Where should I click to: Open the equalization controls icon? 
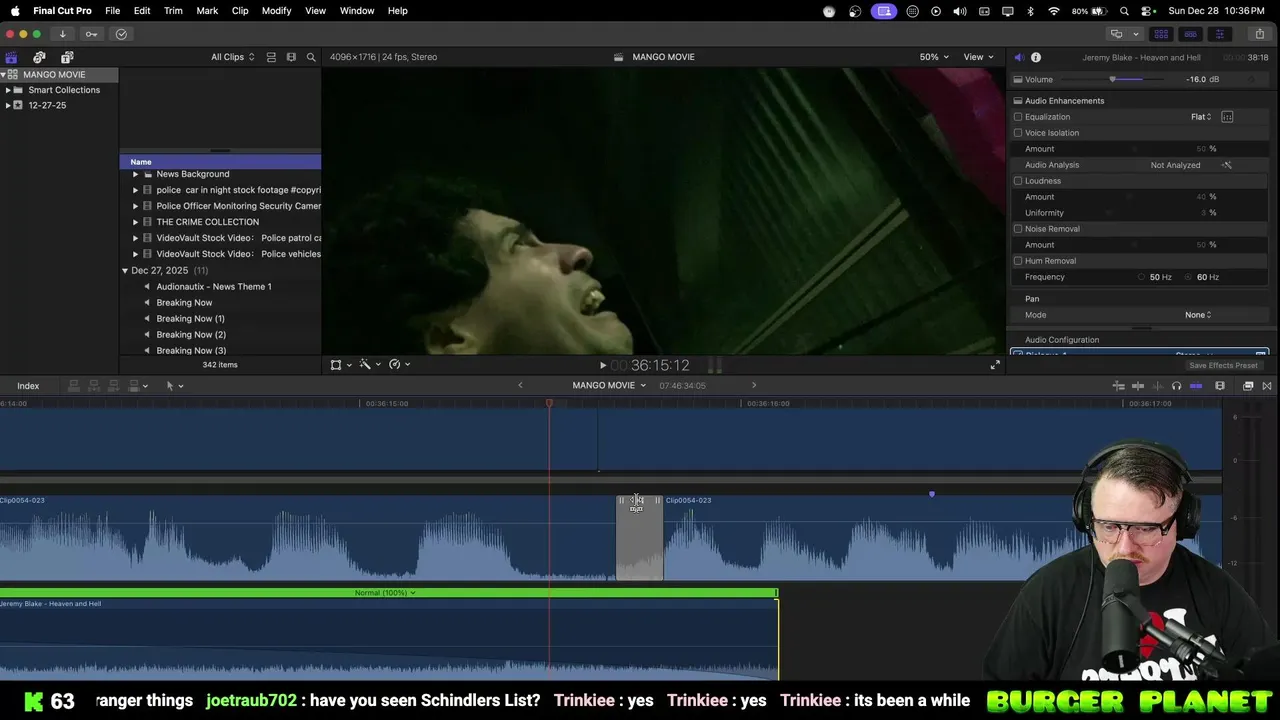(x=1227, y=117)
